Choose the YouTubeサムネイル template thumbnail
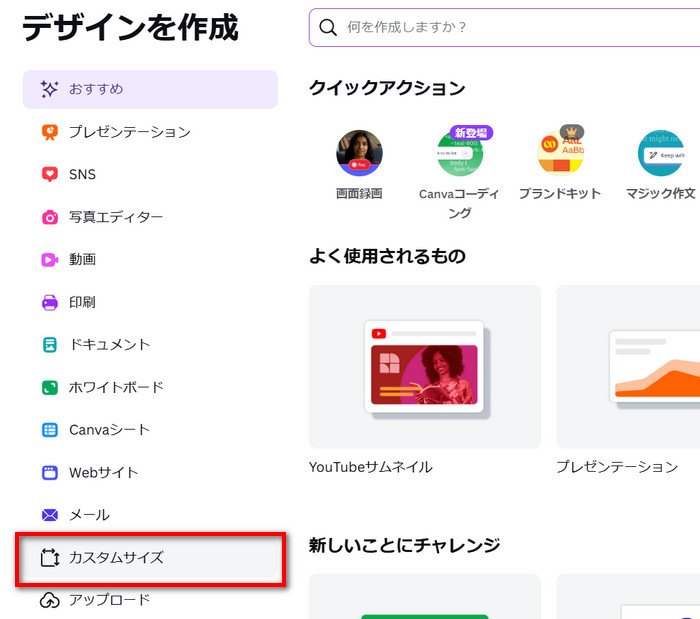 click(425, 366)
